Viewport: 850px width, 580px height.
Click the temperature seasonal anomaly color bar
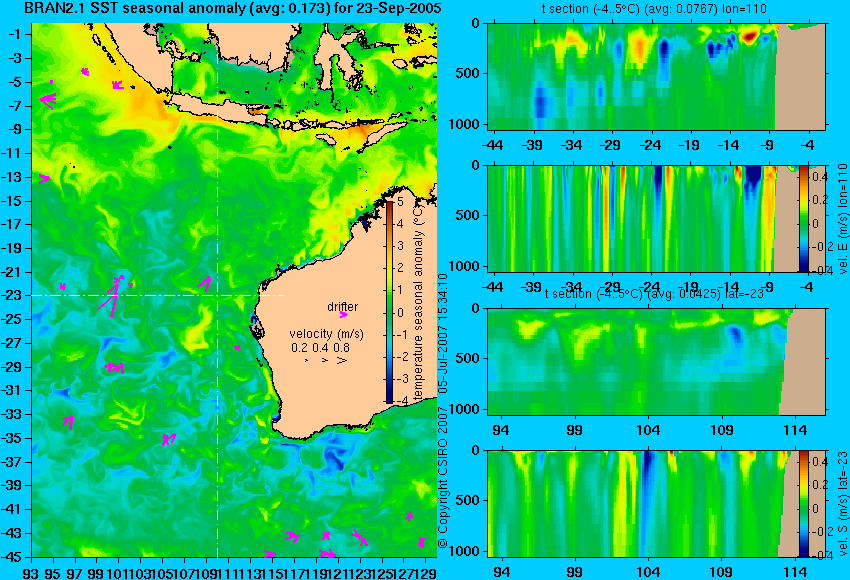coord(389,302)
